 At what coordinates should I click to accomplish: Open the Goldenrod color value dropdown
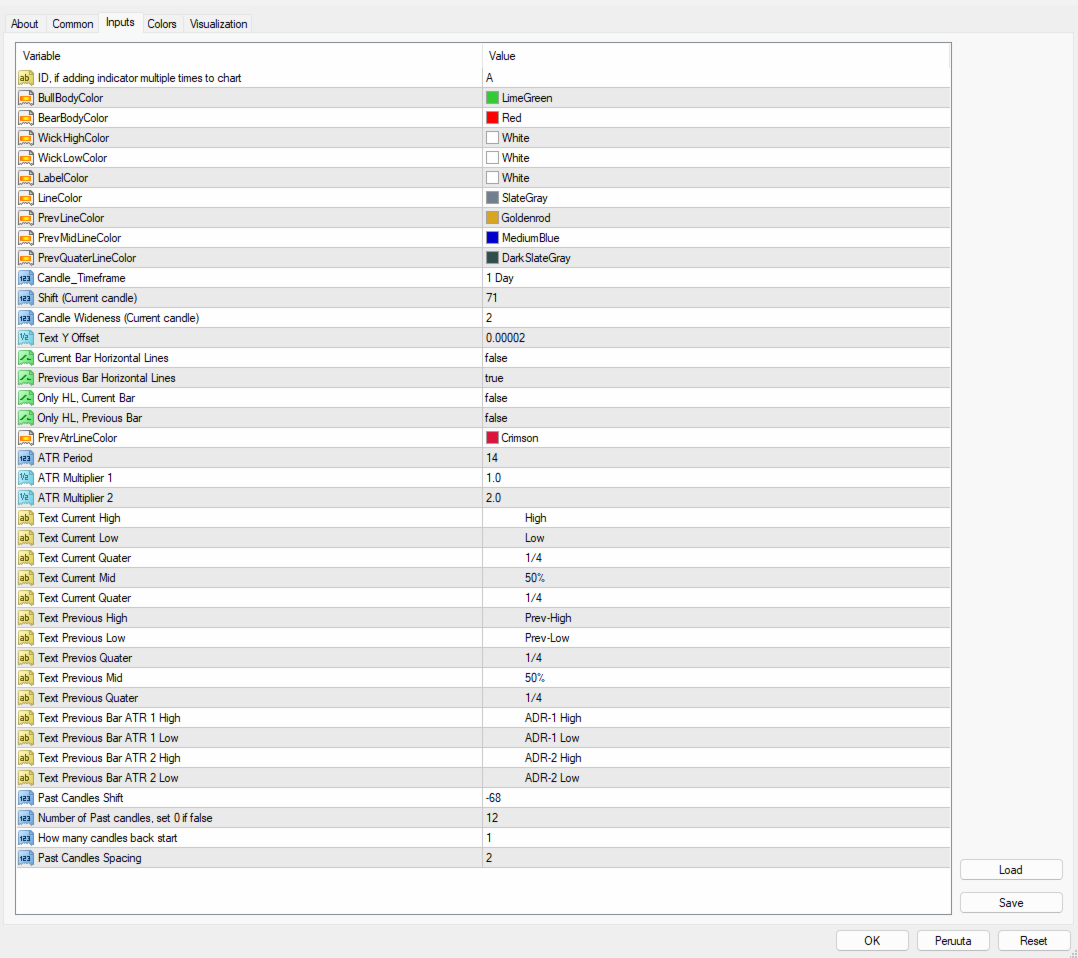(x=716, y=217)
